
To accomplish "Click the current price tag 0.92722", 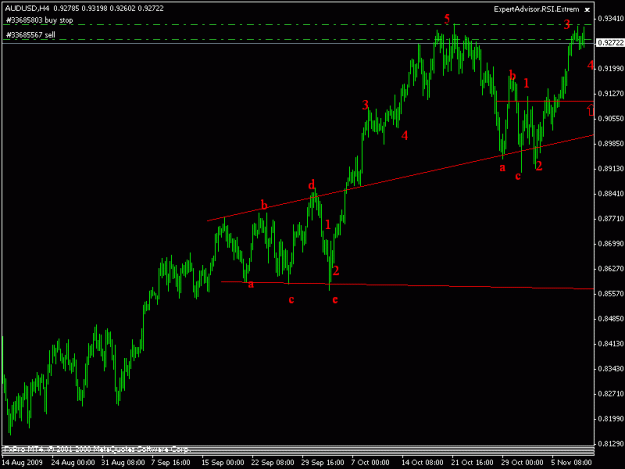I will pyautogui.click(x=610, y=43).
